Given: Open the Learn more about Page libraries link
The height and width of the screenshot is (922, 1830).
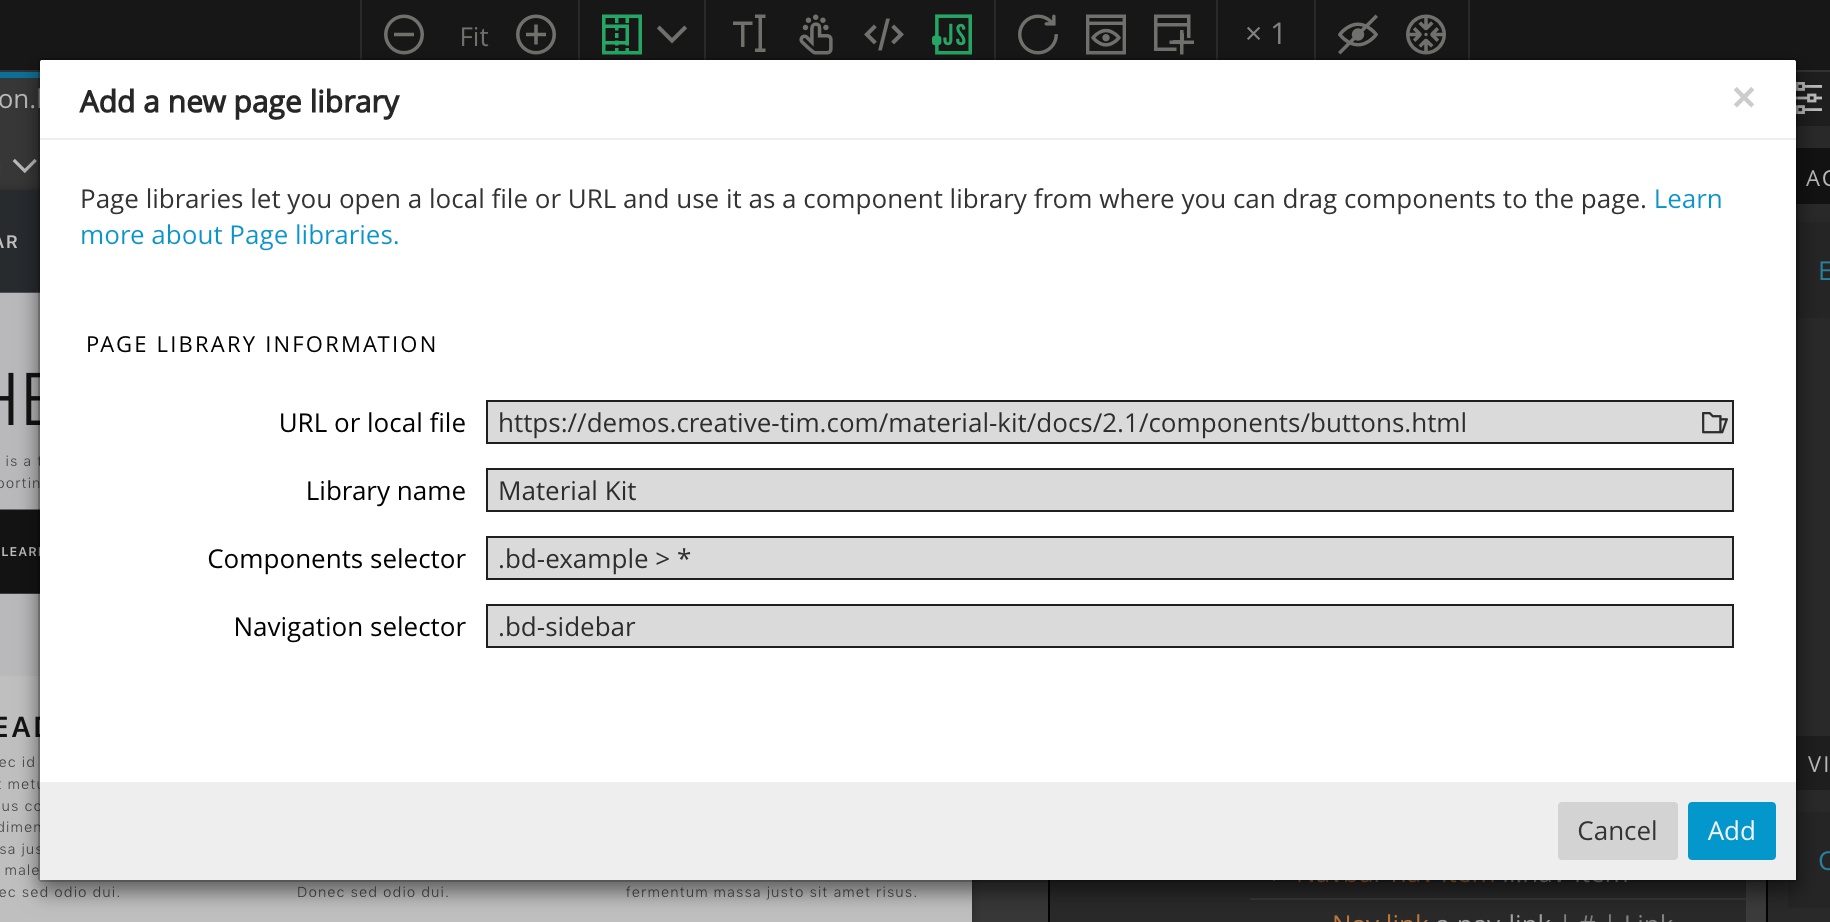Looking at the screenshot, I should click(239, 235).
